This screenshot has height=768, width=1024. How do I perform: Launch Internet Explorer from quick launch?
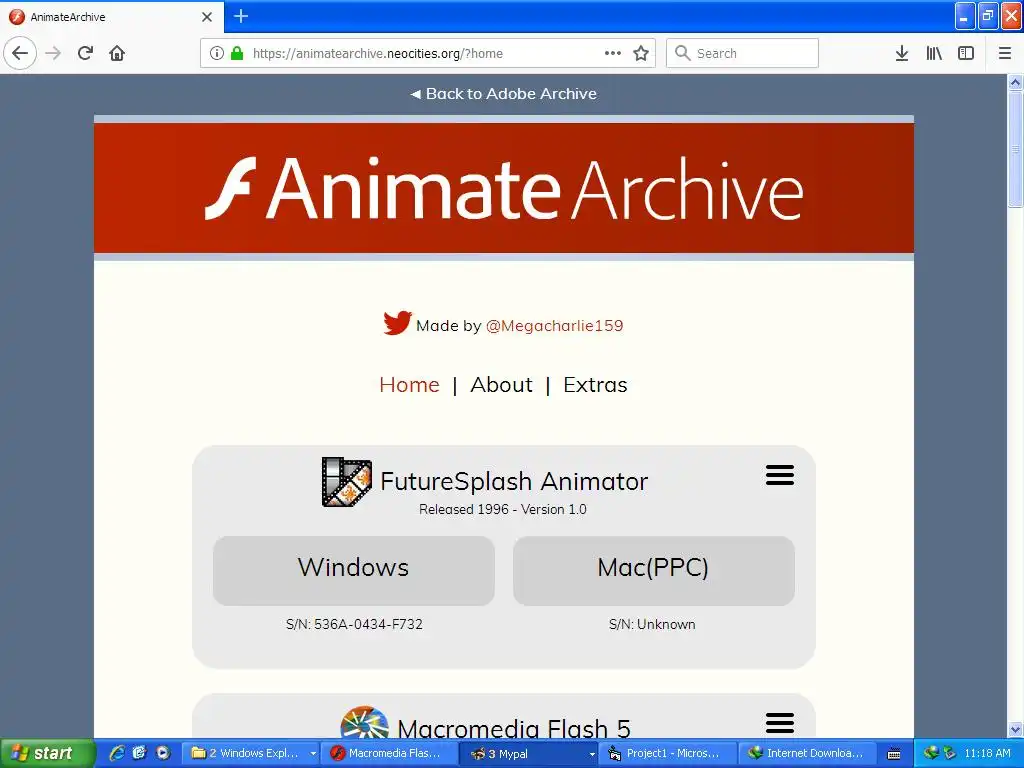tap(118, 753)
